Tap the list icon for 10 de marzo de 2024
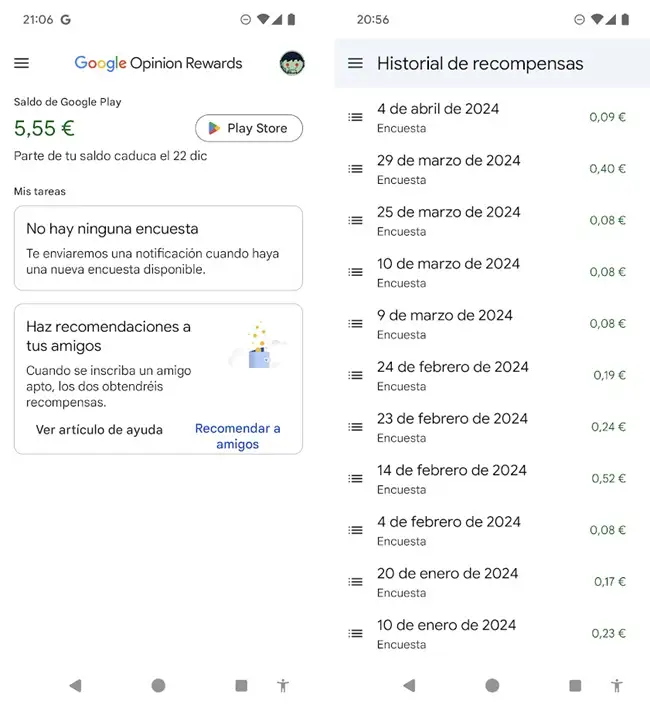This screenshot has width=650, height=704. click(x=355, y=272)
